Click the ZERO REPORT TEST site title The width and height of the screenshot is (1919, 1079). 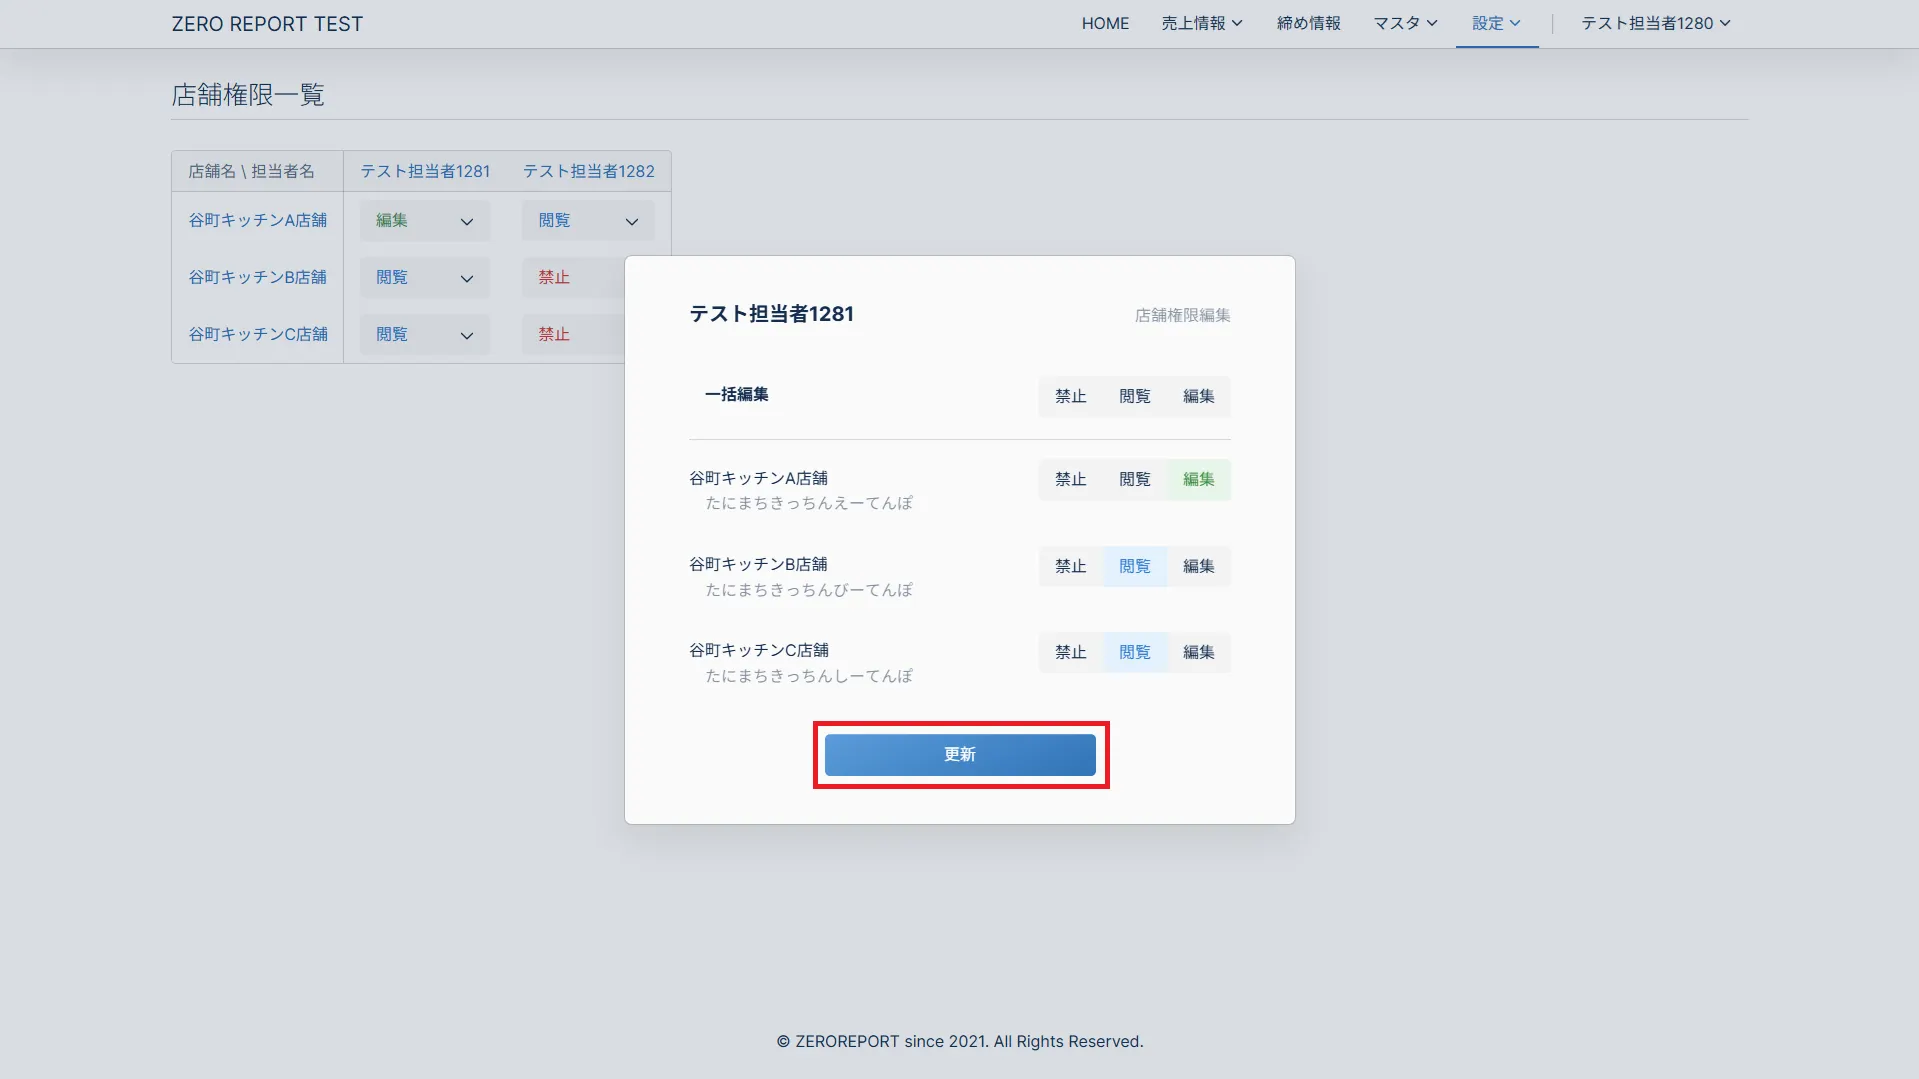(267, 24)
